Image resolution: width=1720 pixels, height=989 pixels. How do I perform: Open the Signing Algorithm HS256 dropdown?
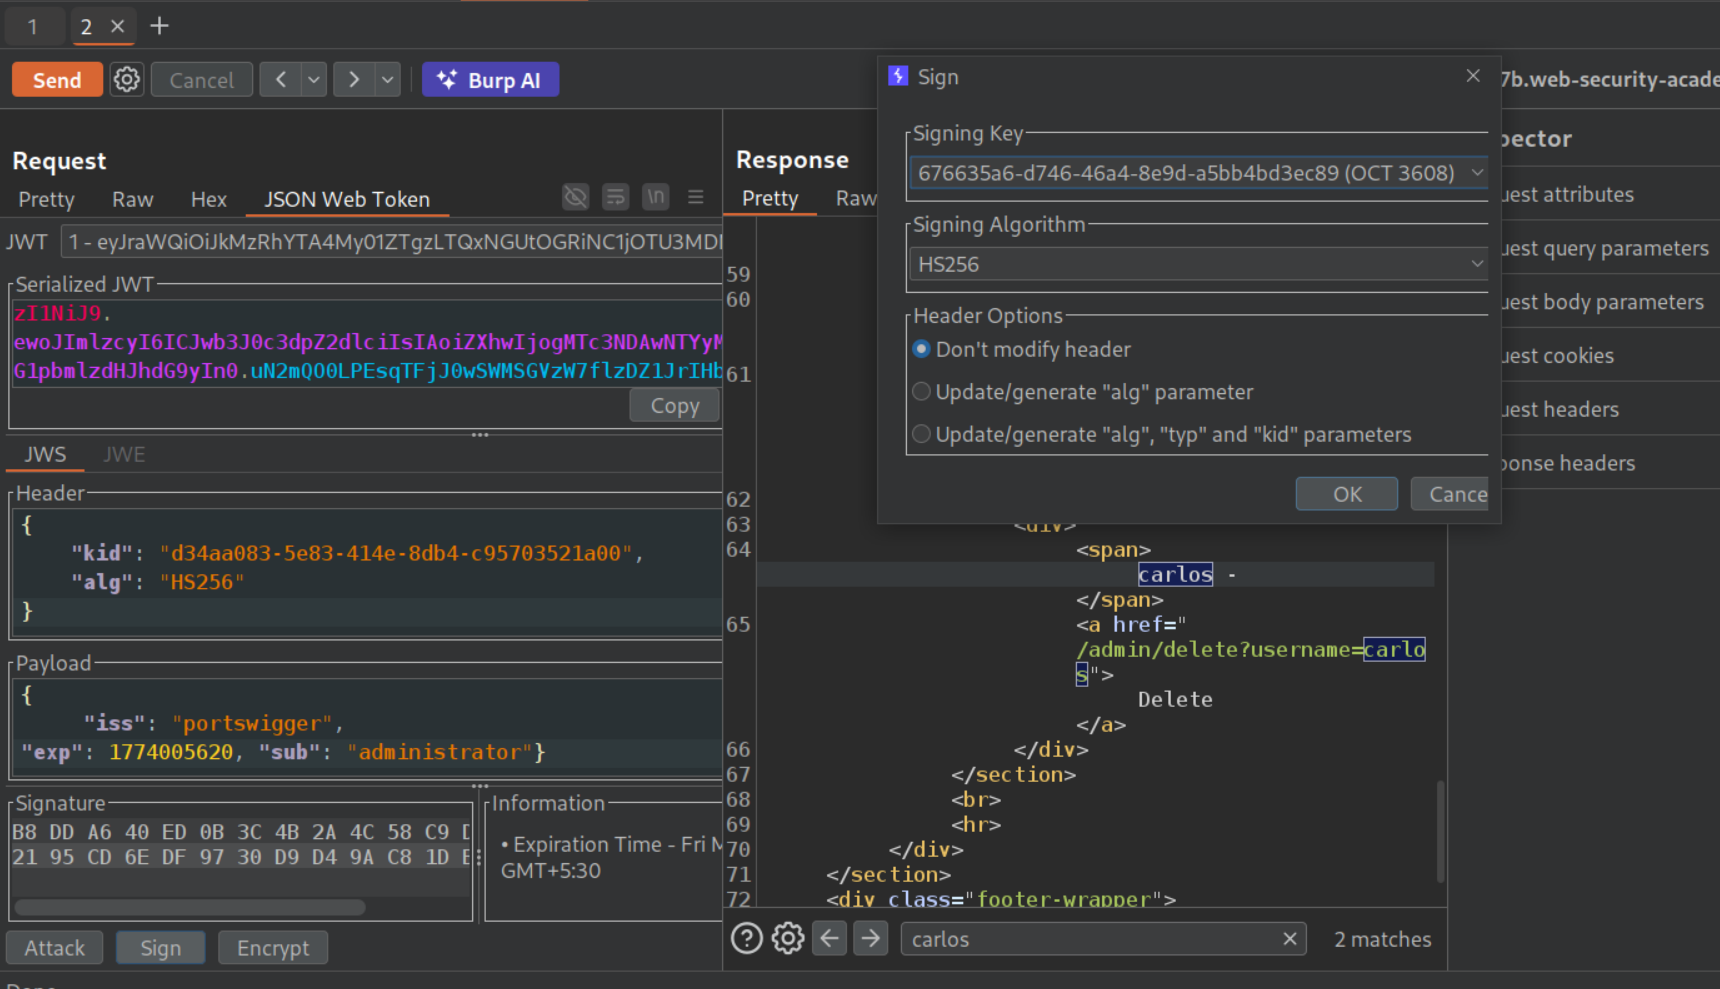pyautogui.click(x=1476, y=264)
